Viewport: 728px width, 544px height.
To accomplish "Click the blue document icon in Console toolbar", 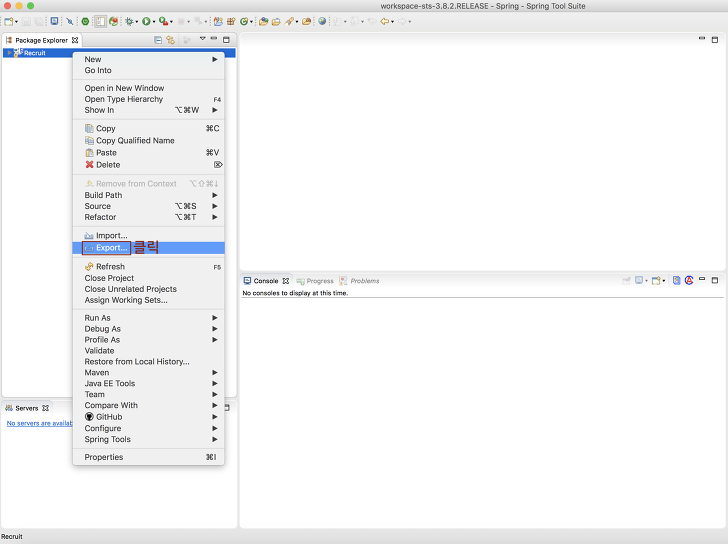I will point(676,280).
